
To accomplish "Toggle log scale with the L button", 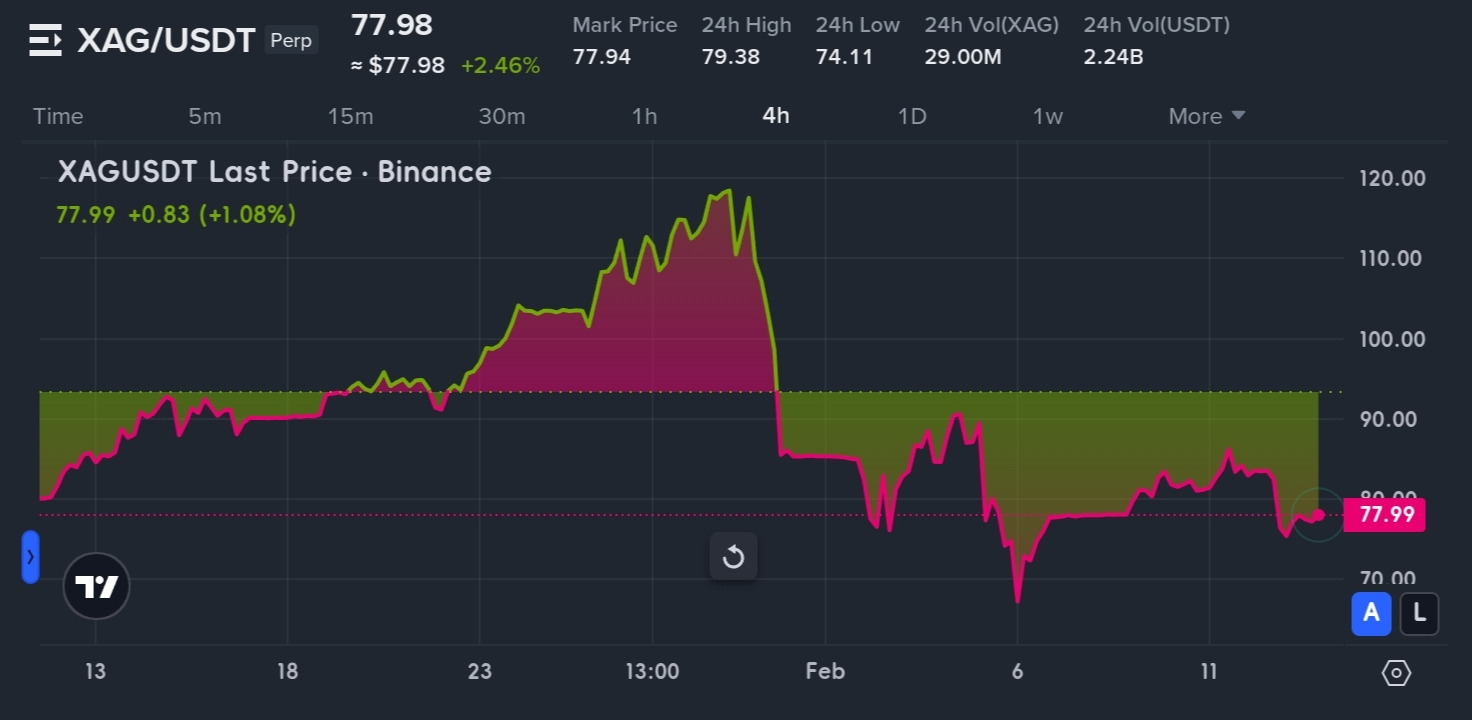I will pos(1419,613).
